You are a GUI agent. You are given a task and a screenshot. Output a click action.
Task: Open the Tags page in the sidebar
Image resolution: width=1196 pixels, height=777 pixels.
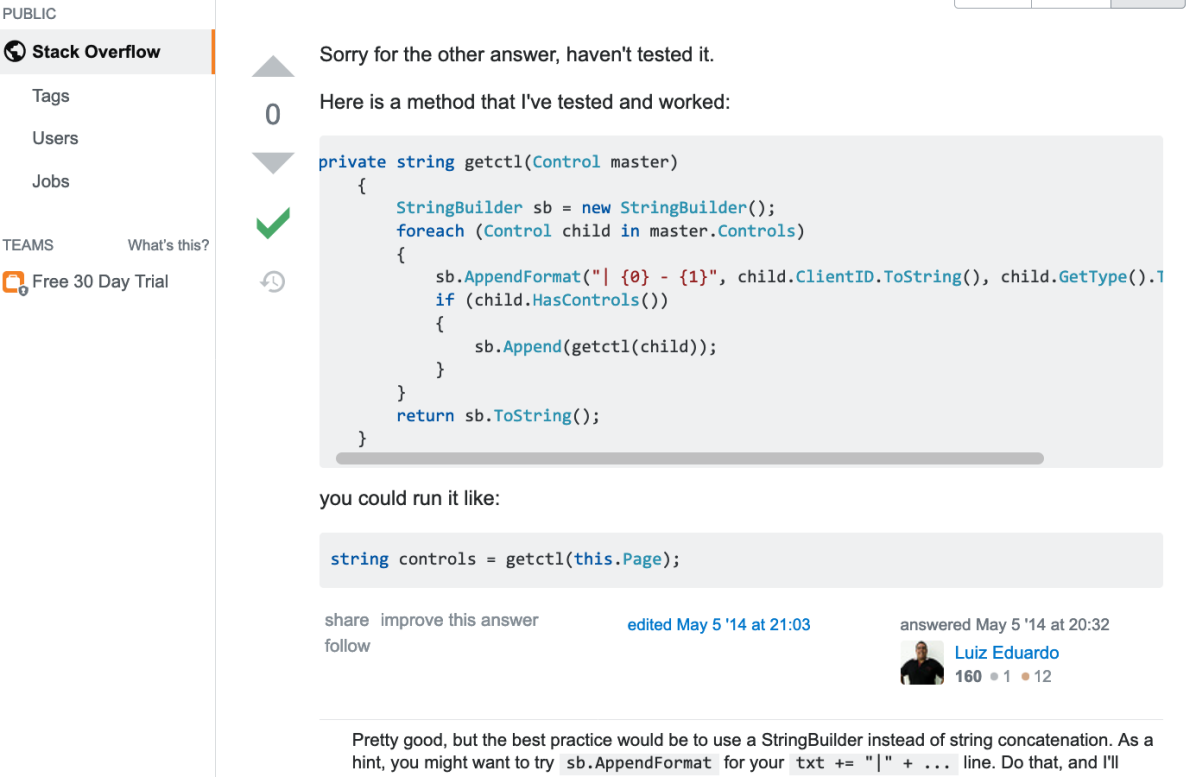pyautogui.click(x=51, y=96)
